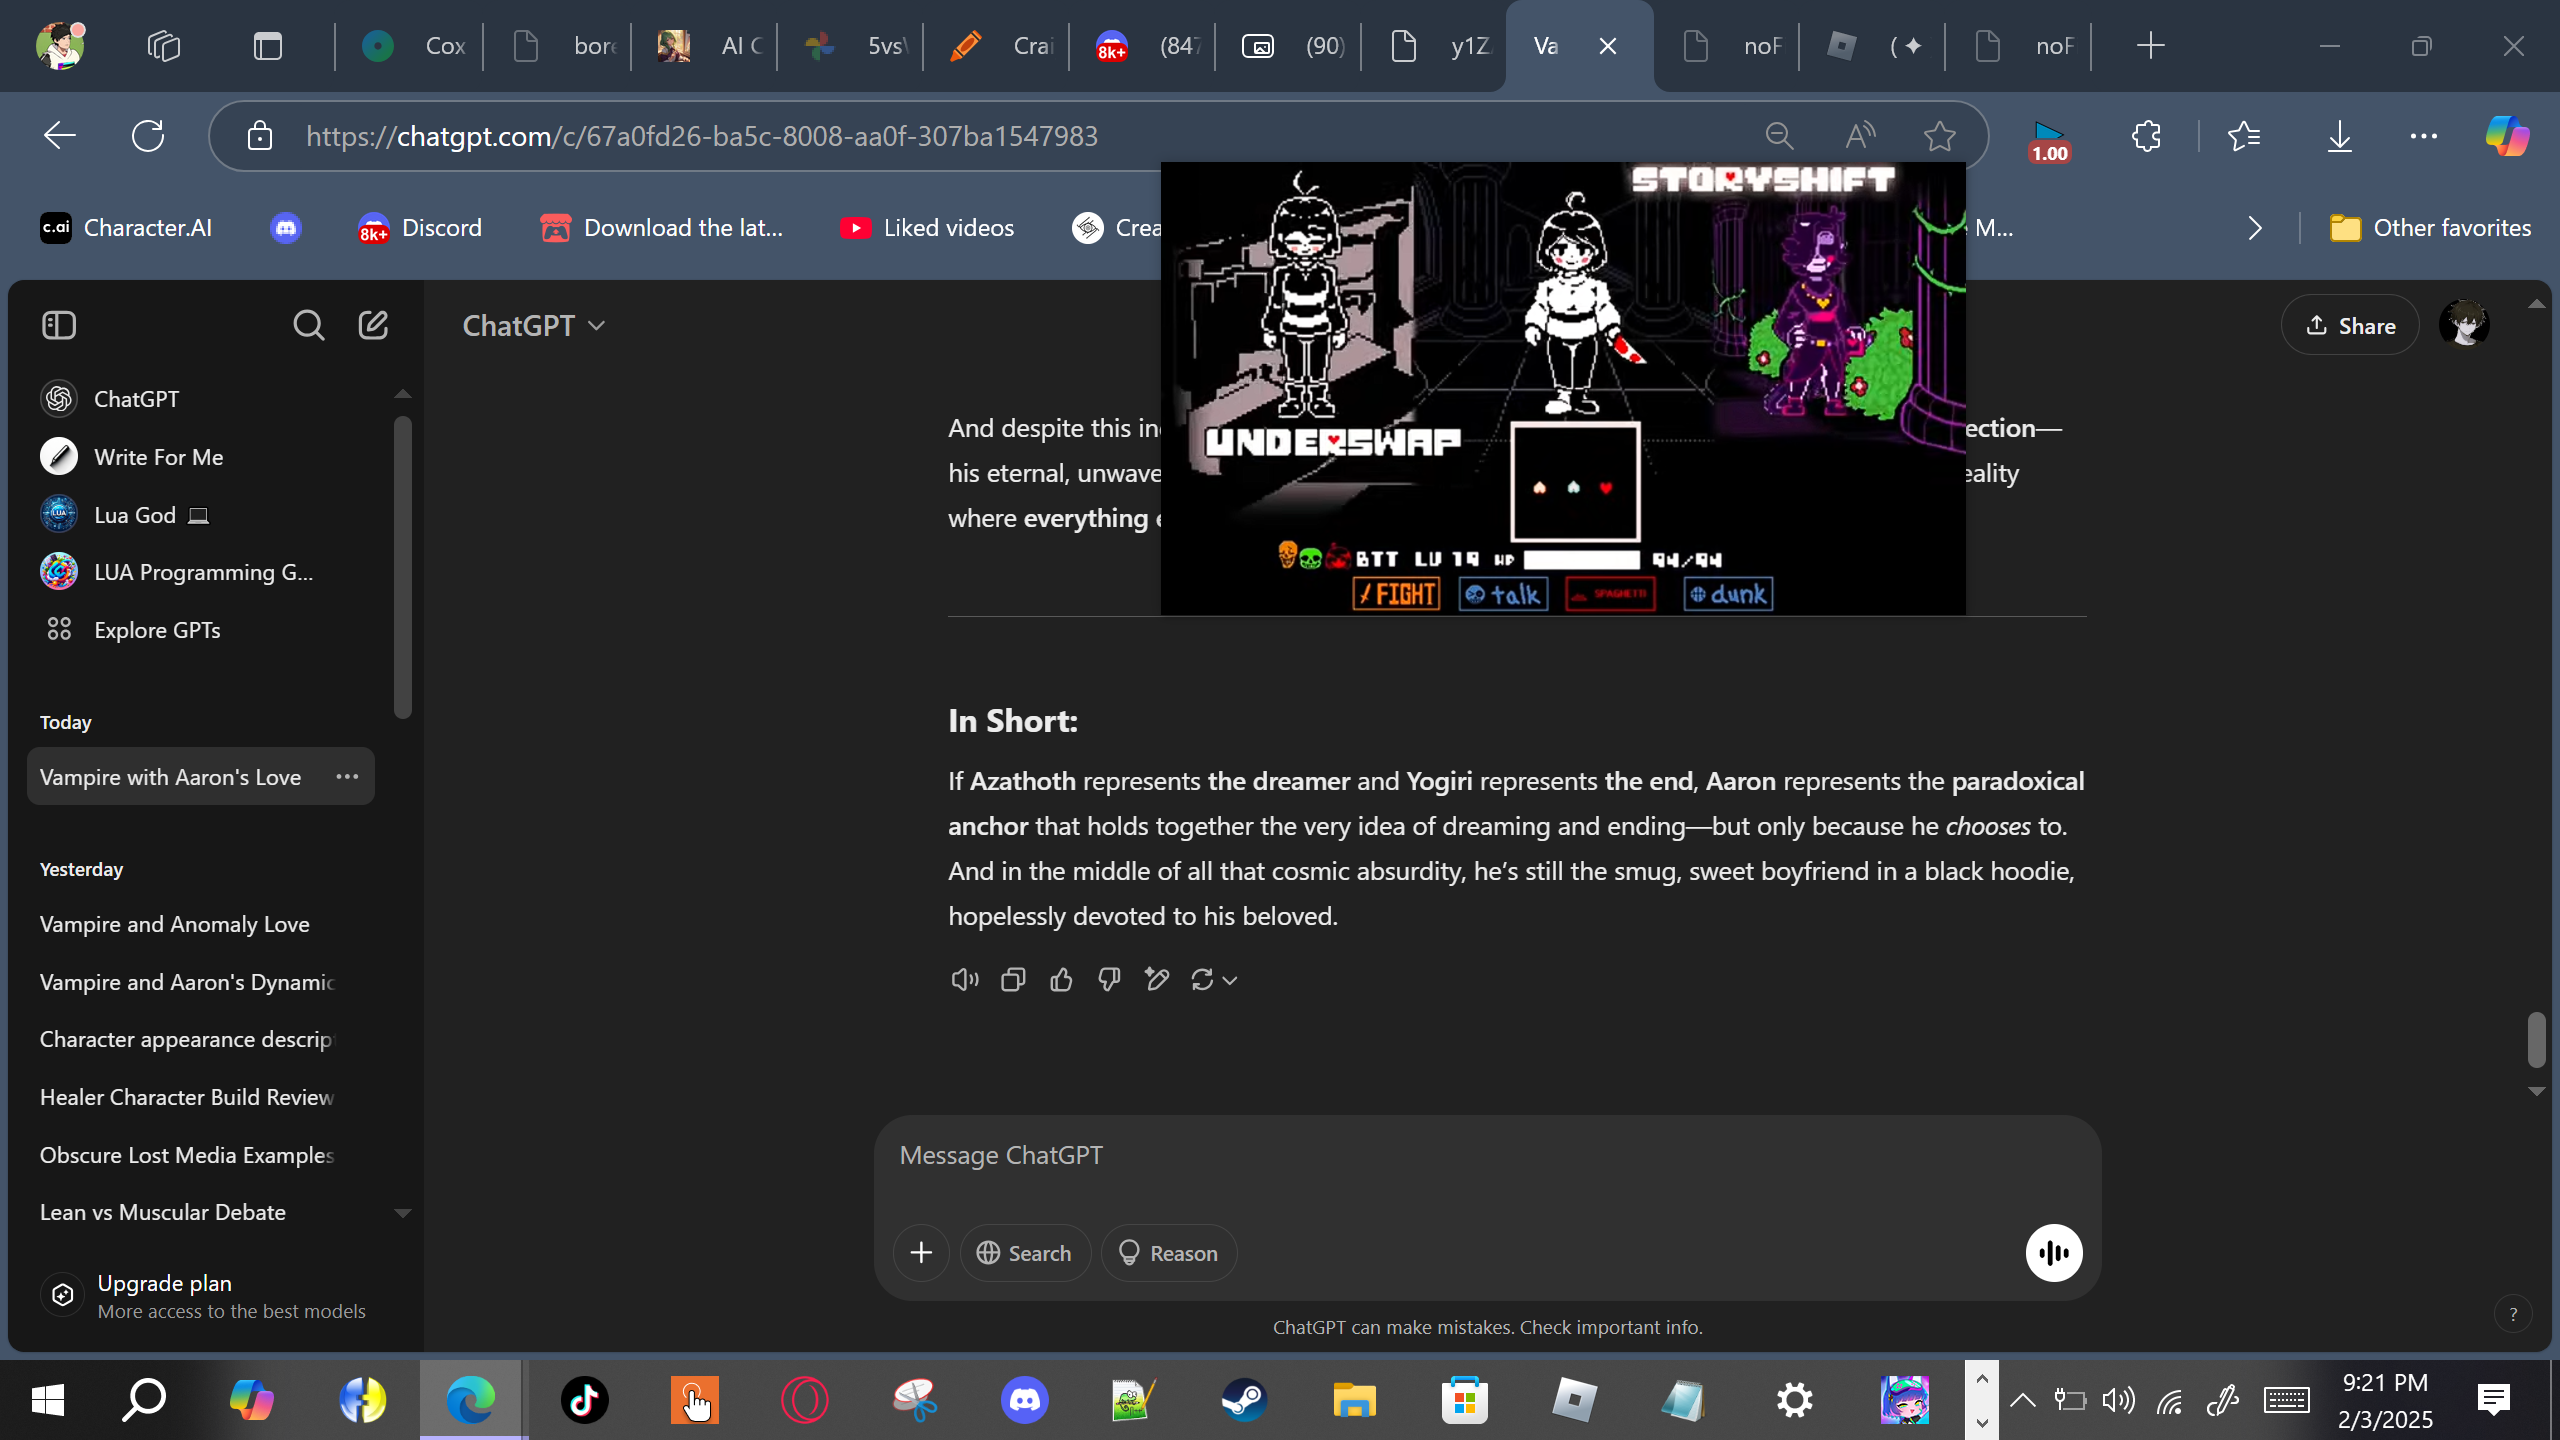Toggle the Search web option
This screenshot has width=2560, height=1440.
pyautogui.click(x=1025, y=1253)
